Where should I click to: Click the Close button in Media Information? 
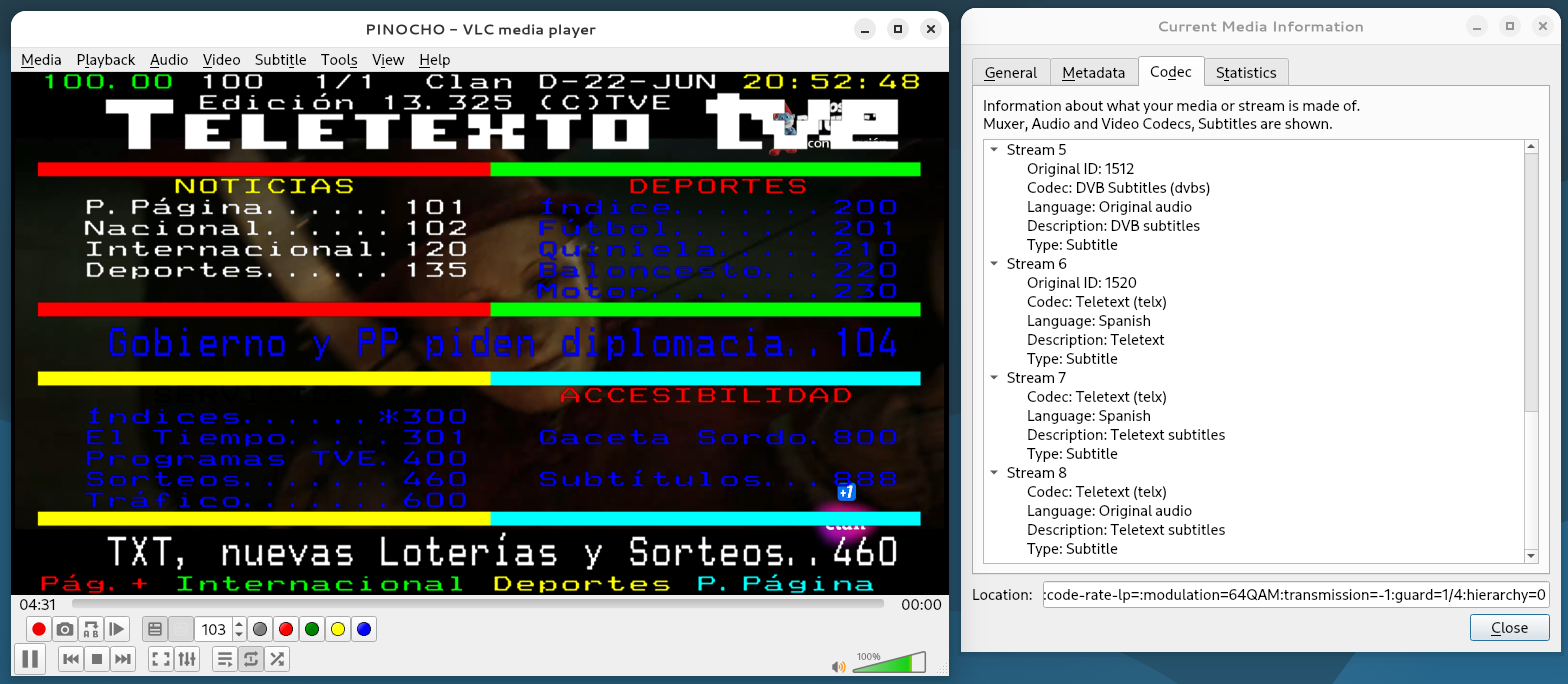pyautogui.click(x=1509, y=627)
